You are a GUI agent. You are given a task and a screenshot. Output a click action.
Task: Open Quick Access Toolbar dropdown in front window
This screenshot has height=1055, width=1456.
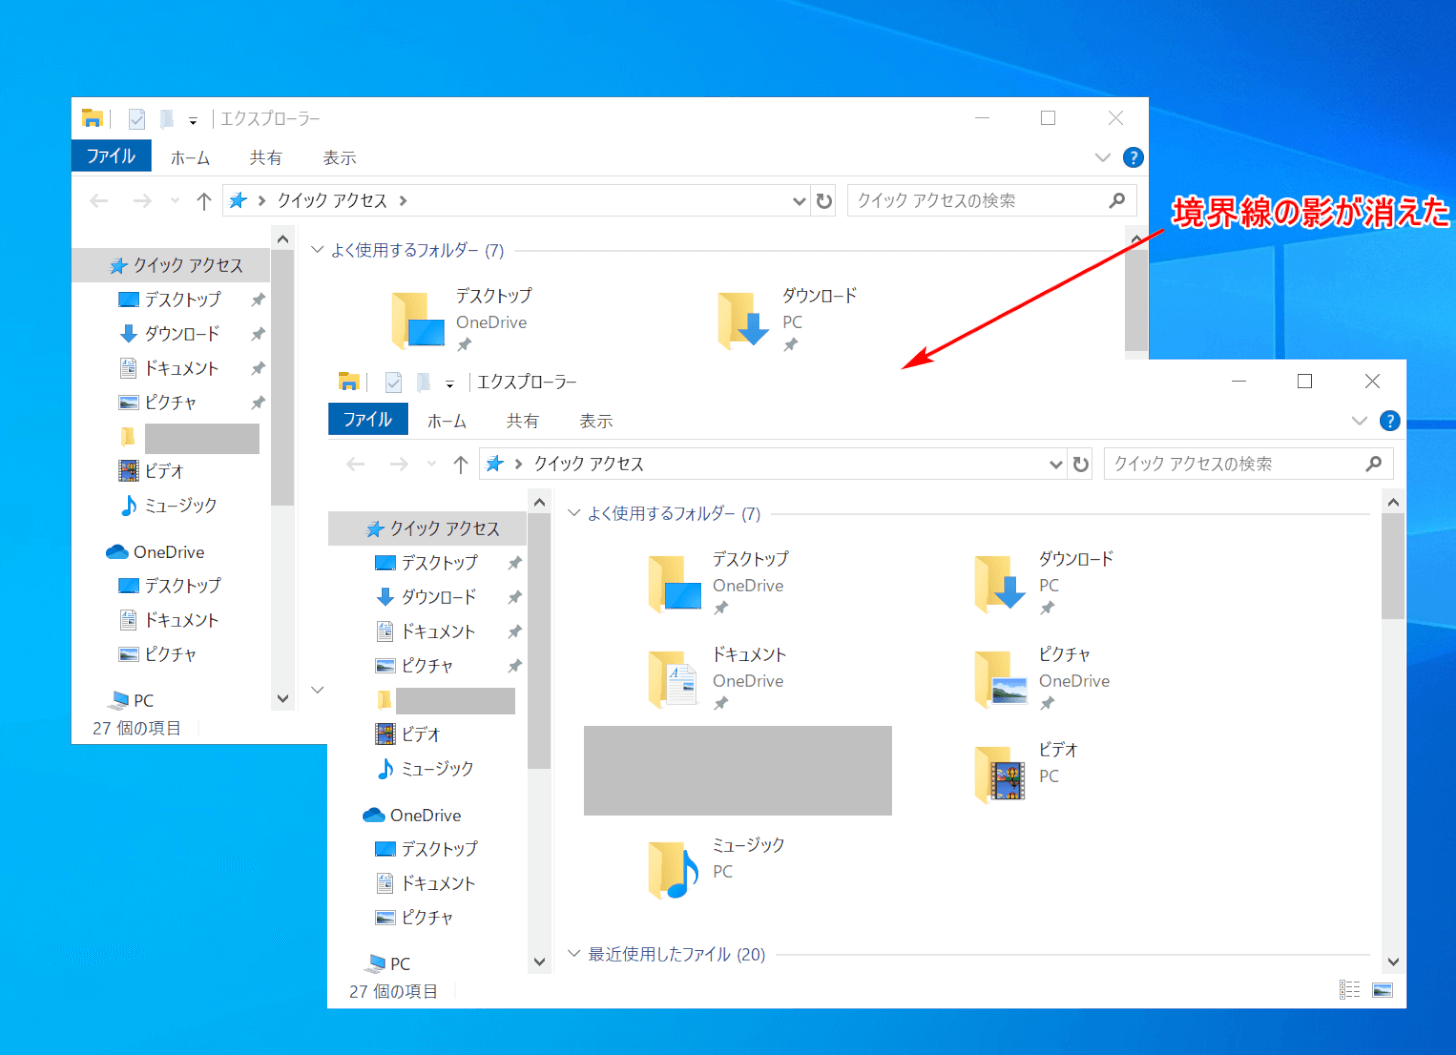pyautogui.click(x=450, y=383)
